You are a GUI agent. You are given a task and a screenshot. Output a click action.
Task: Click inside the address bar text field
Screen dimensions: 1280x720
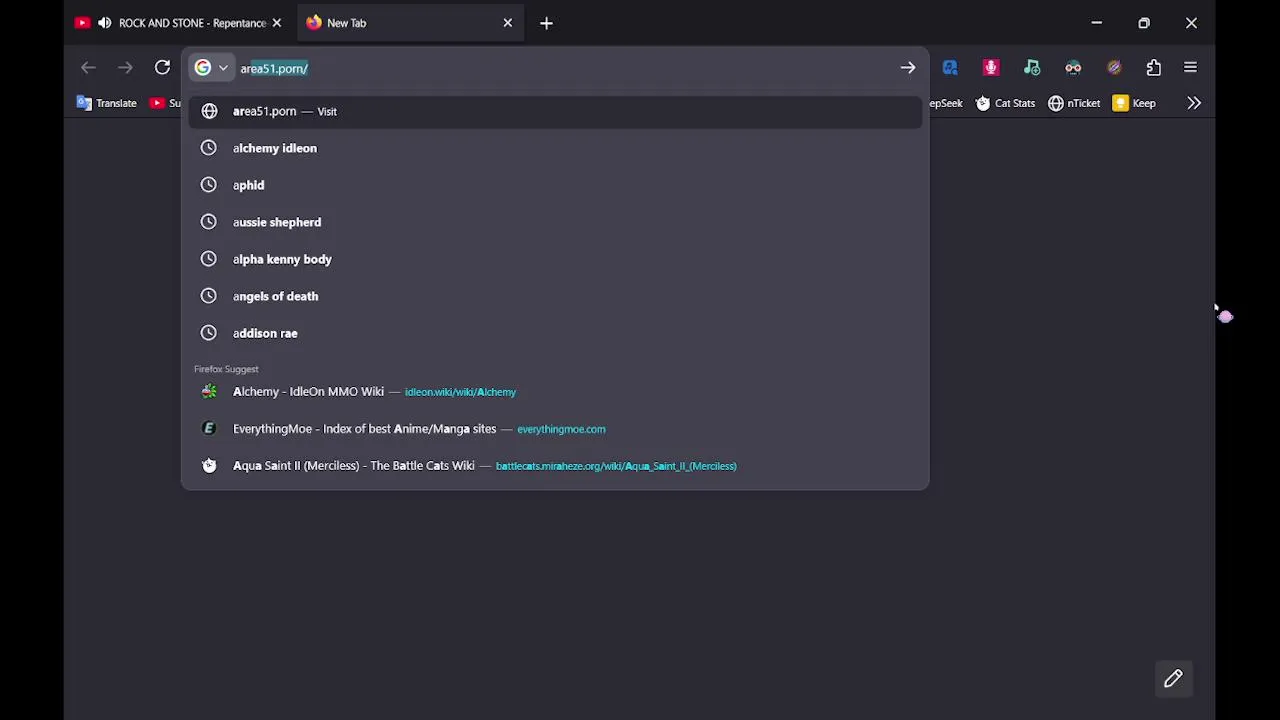(x=565, y=68)
